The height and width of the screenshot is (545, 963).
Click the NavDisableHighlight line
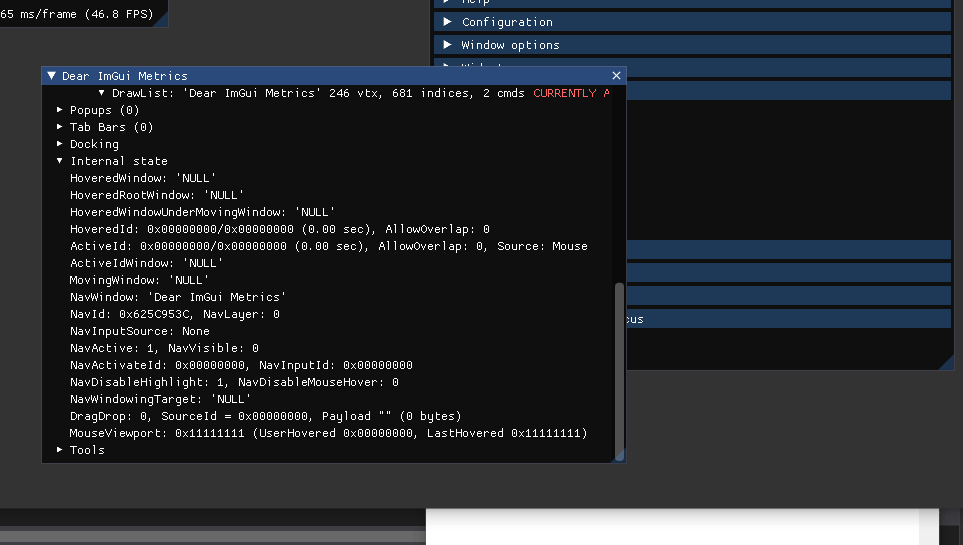[234, 382]
